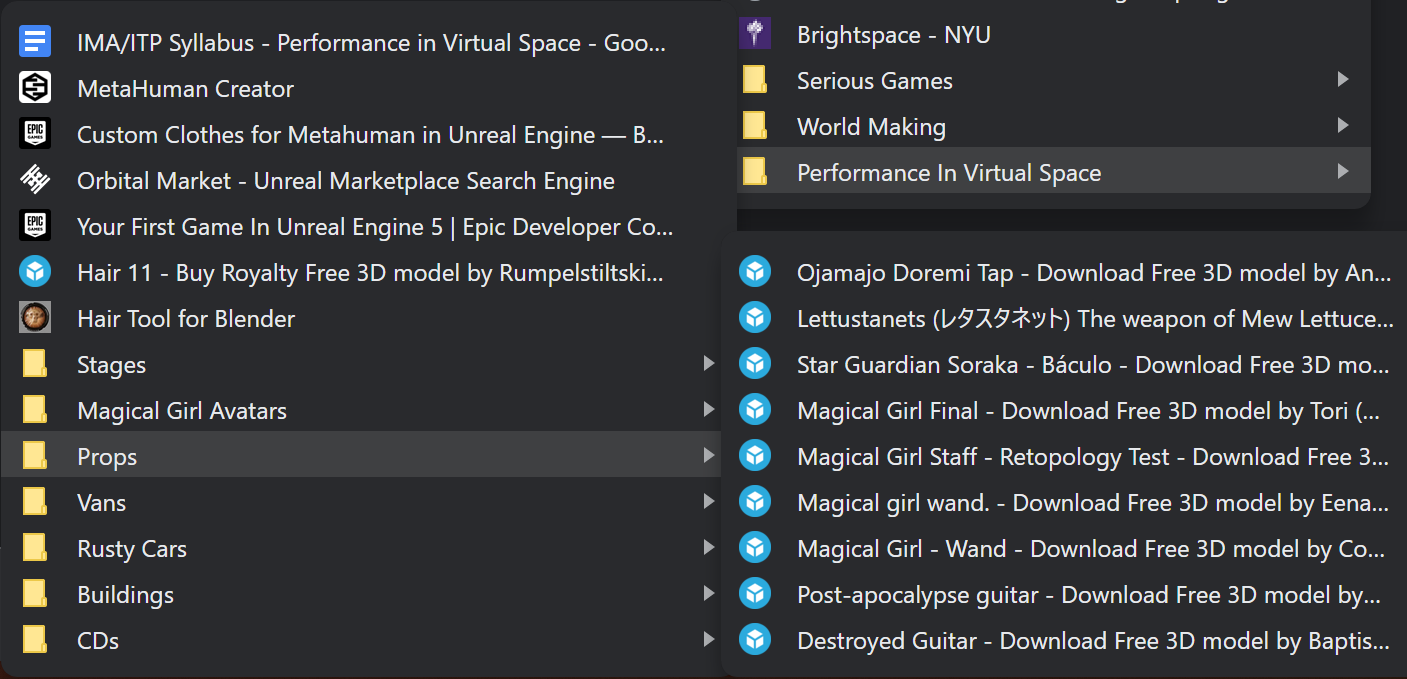The width and height of the screenshot is (1407, 679).
Task: Click the Serious Games folder icon
Action: click(x=755, y=81)
